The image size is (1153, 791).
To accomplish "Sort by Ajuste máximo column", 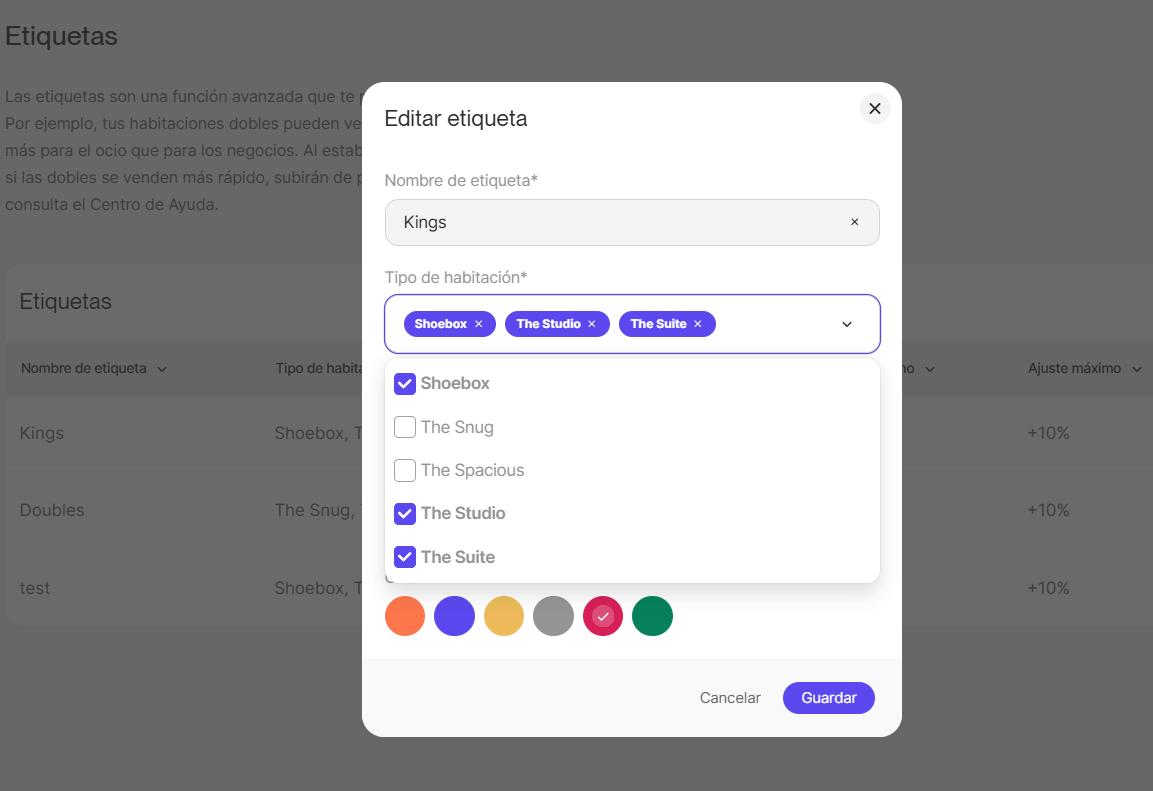I will coord(1084,369).
